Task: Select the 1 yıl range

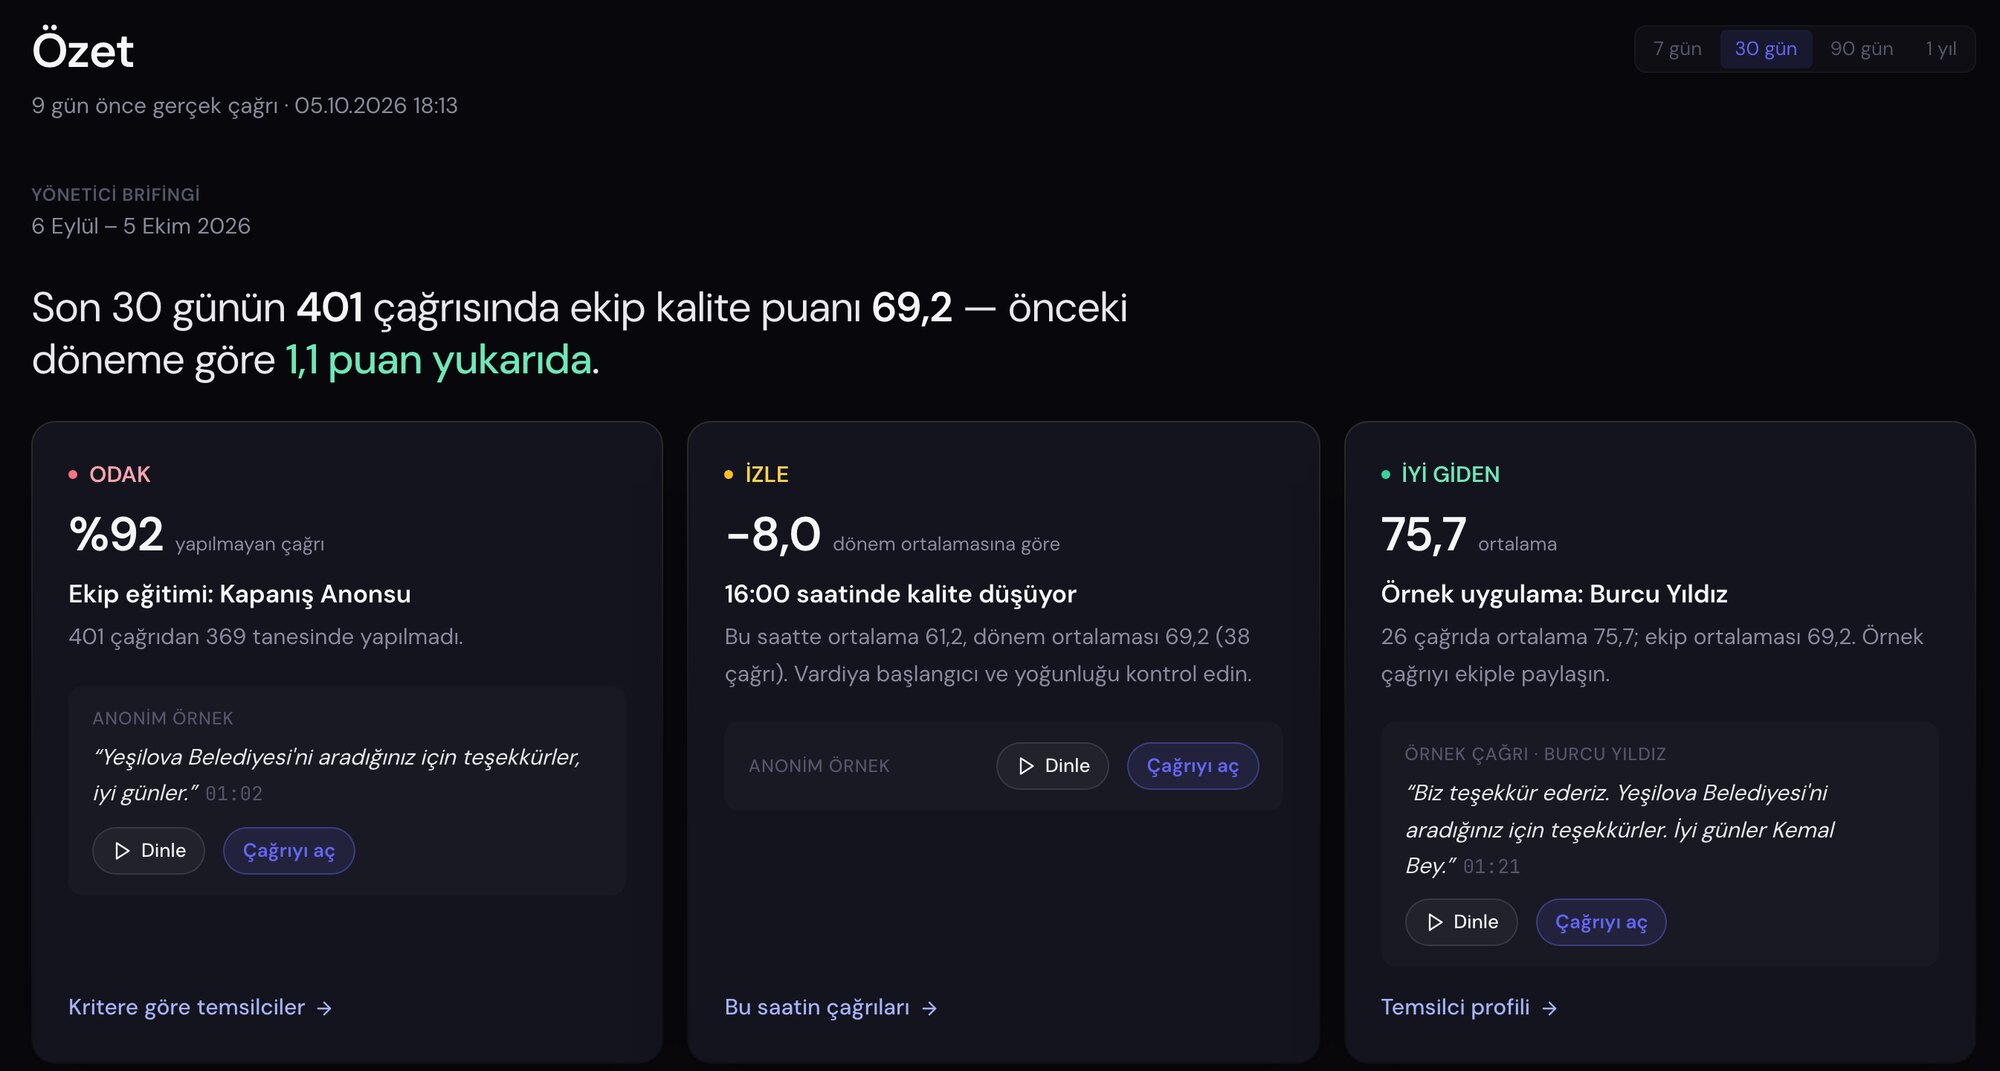Action: tap(1941, 49)
